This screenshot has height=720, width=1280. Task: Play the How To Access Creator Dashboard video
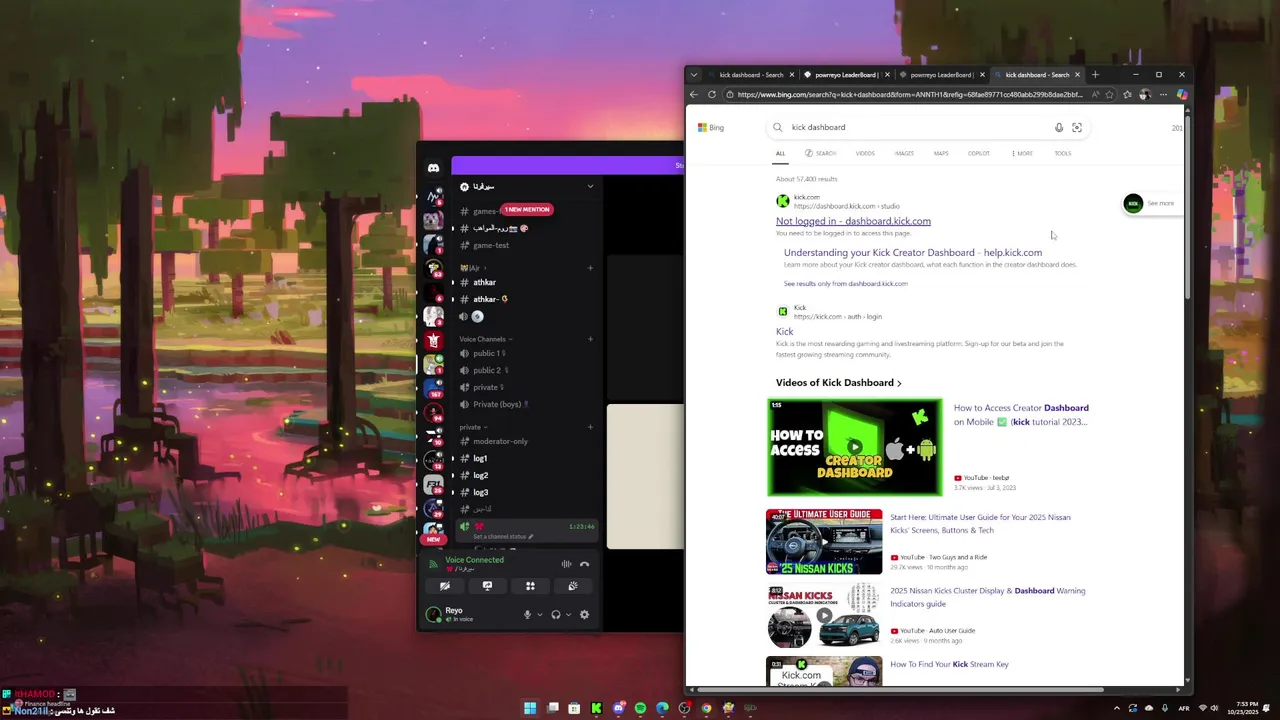coord(855,447)
